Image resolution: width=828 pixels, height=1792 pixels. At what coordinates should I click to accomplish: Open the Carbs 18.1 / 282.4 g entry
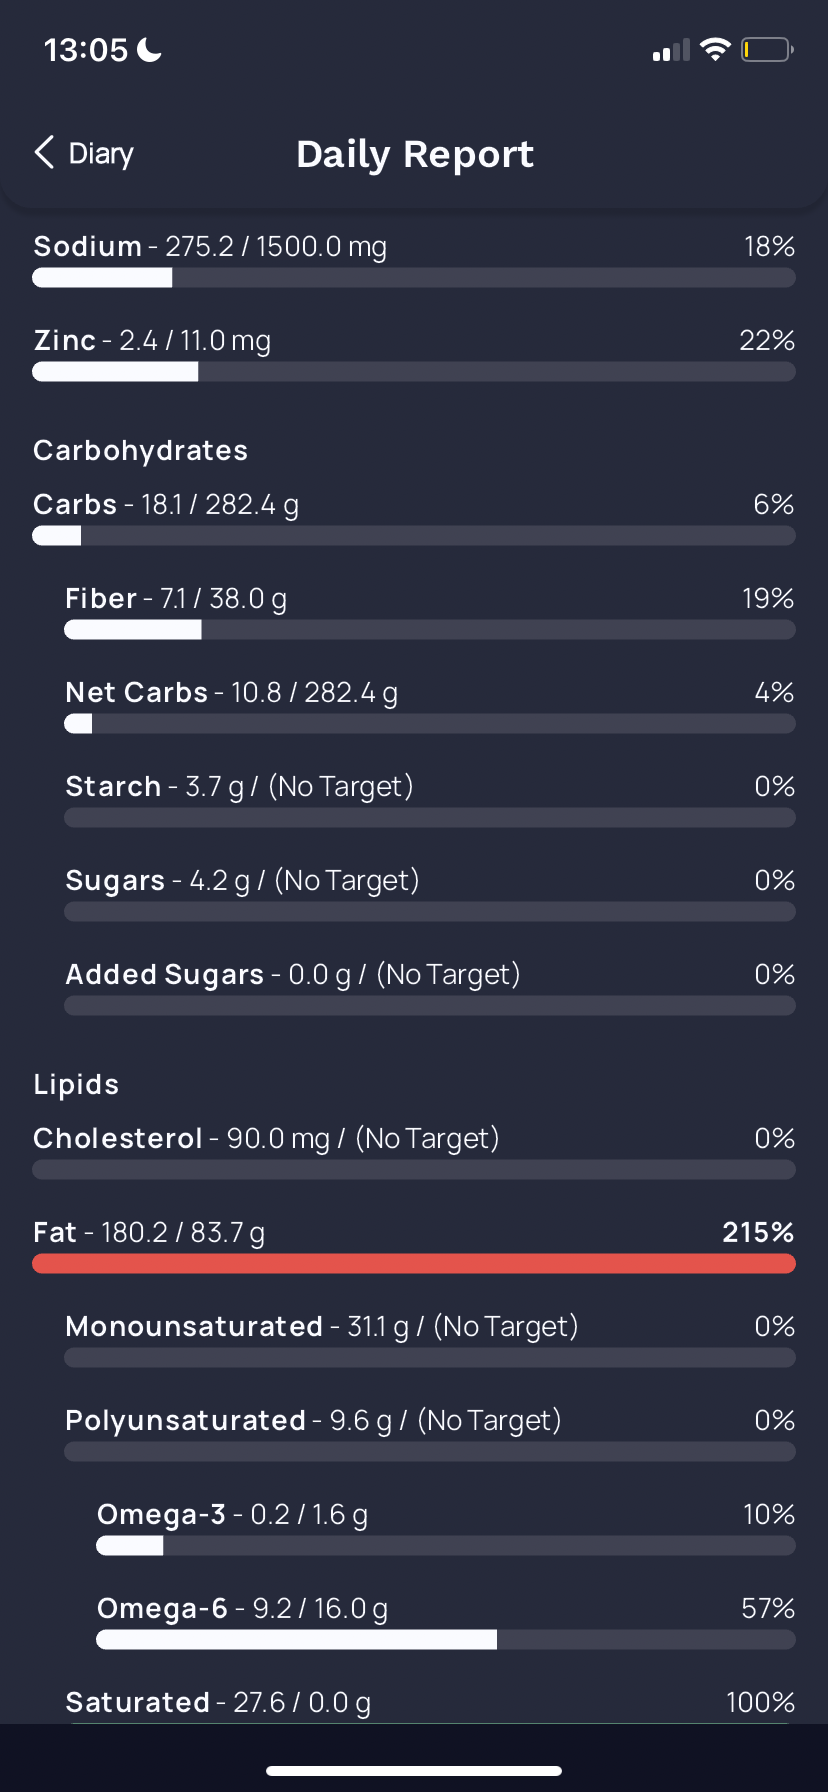[x=414, y=518]
